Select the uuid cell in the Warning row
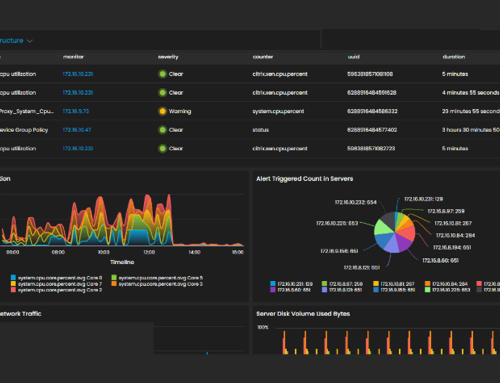The width and height of the screenshot is (500, 383). (x=372, y=111)
